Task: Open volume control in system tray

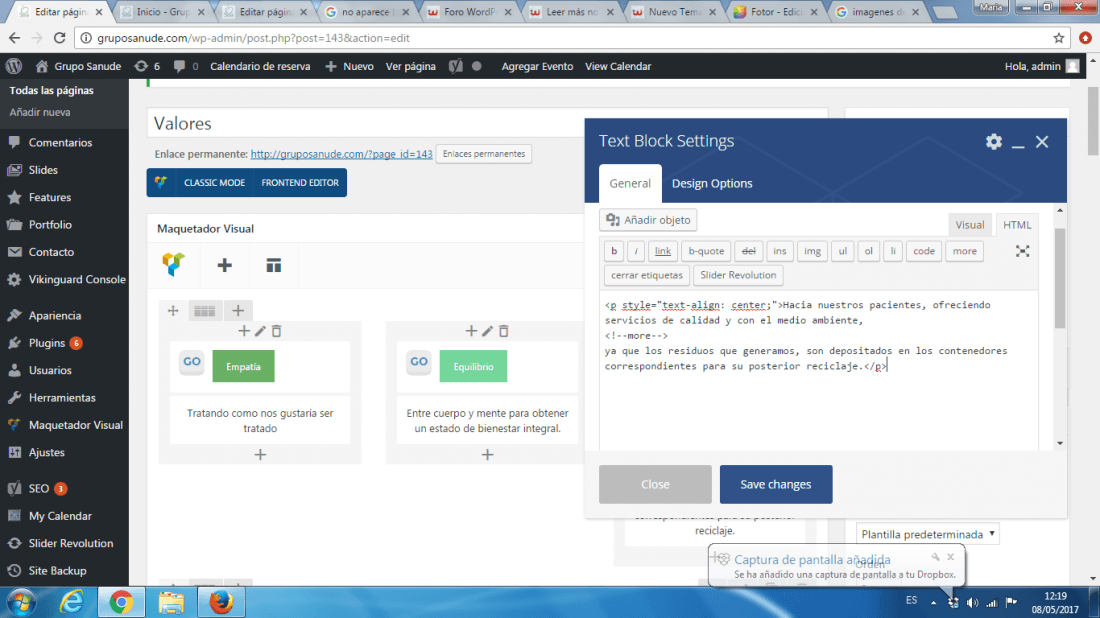Action: coord(972,603)
